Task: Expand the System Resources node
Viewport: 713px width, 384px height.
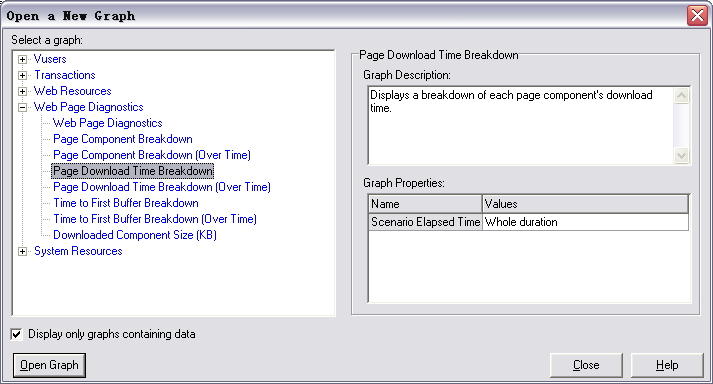Action: (22, 251)
